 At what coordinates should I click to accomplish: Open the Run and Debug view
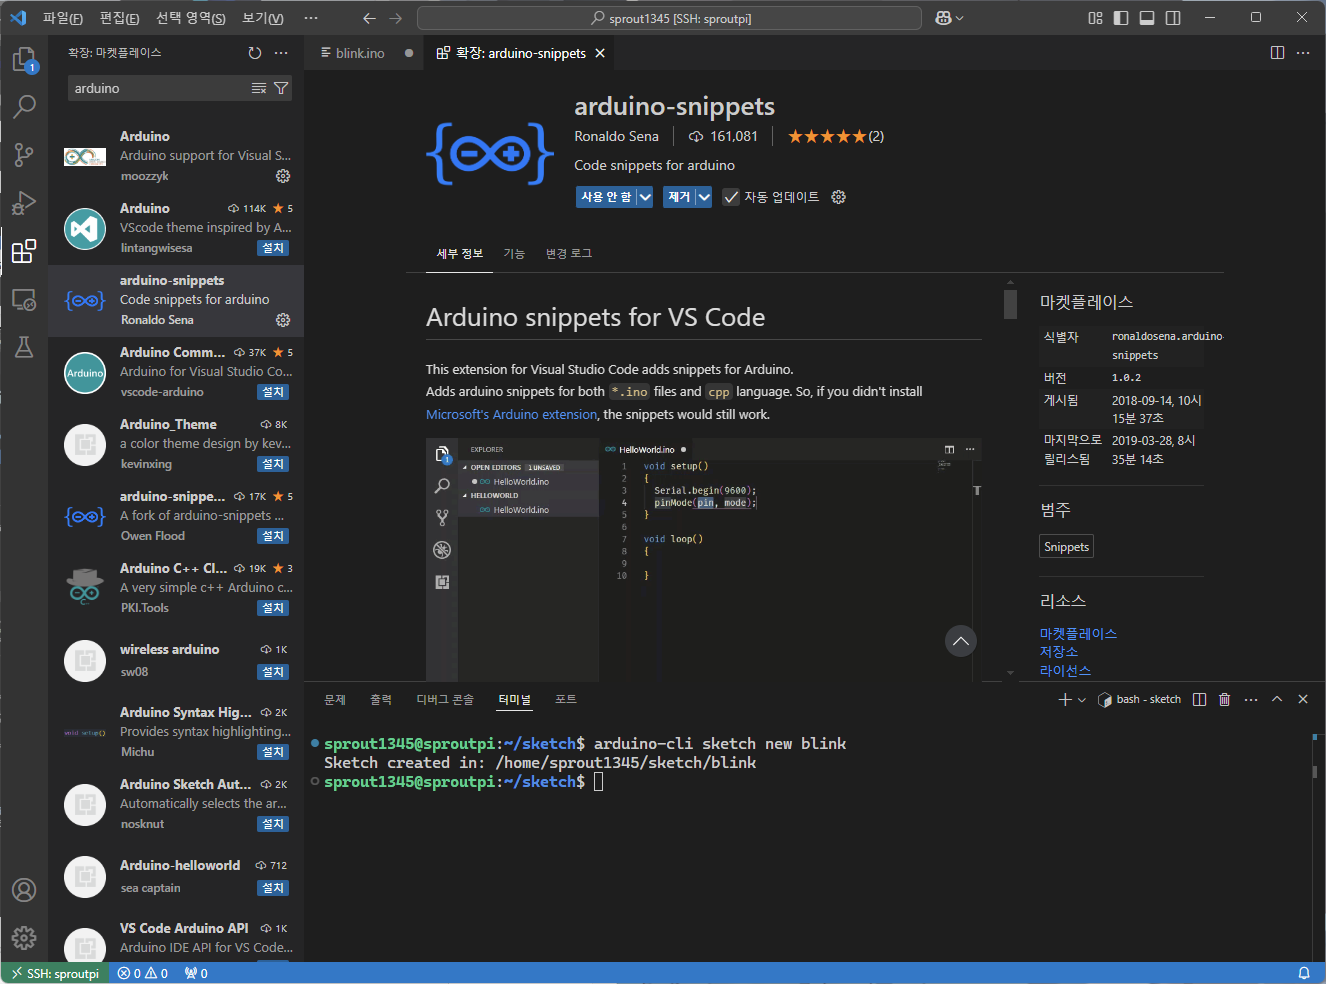(x=24, y=203)
